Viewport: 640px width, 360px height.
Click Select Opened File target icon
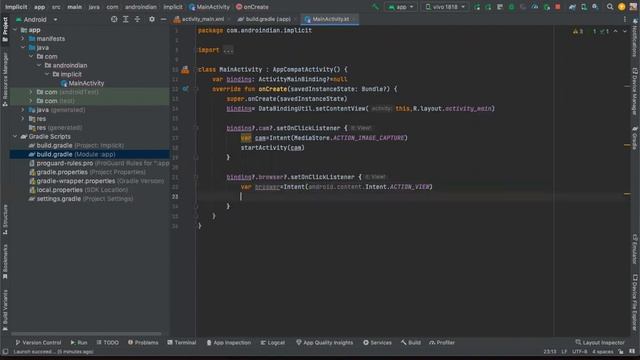114,19
